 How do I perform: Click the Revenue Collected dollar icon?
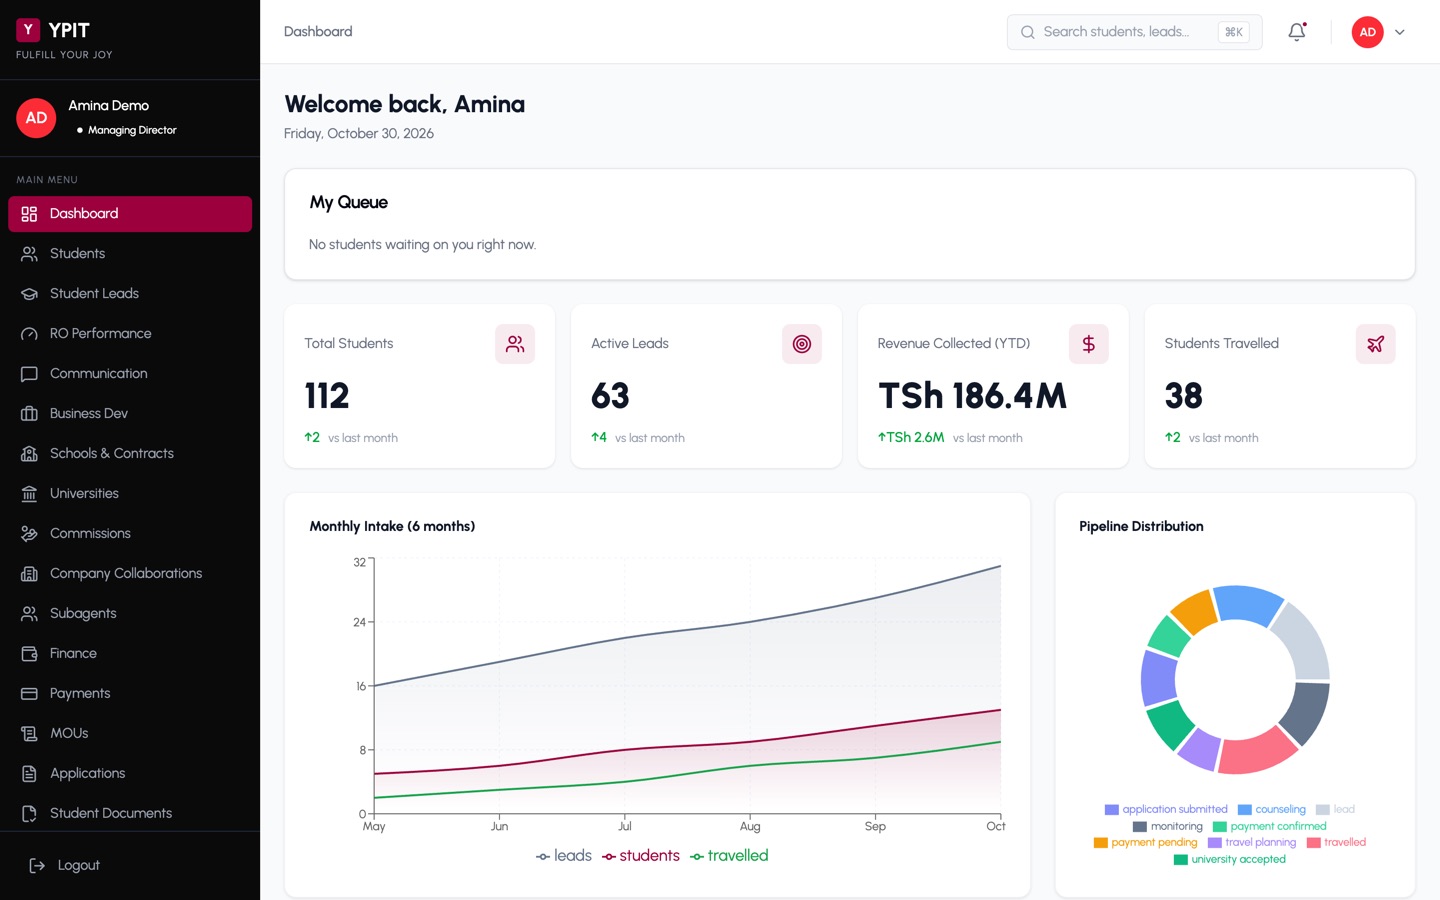click(x=1089, y=344)
